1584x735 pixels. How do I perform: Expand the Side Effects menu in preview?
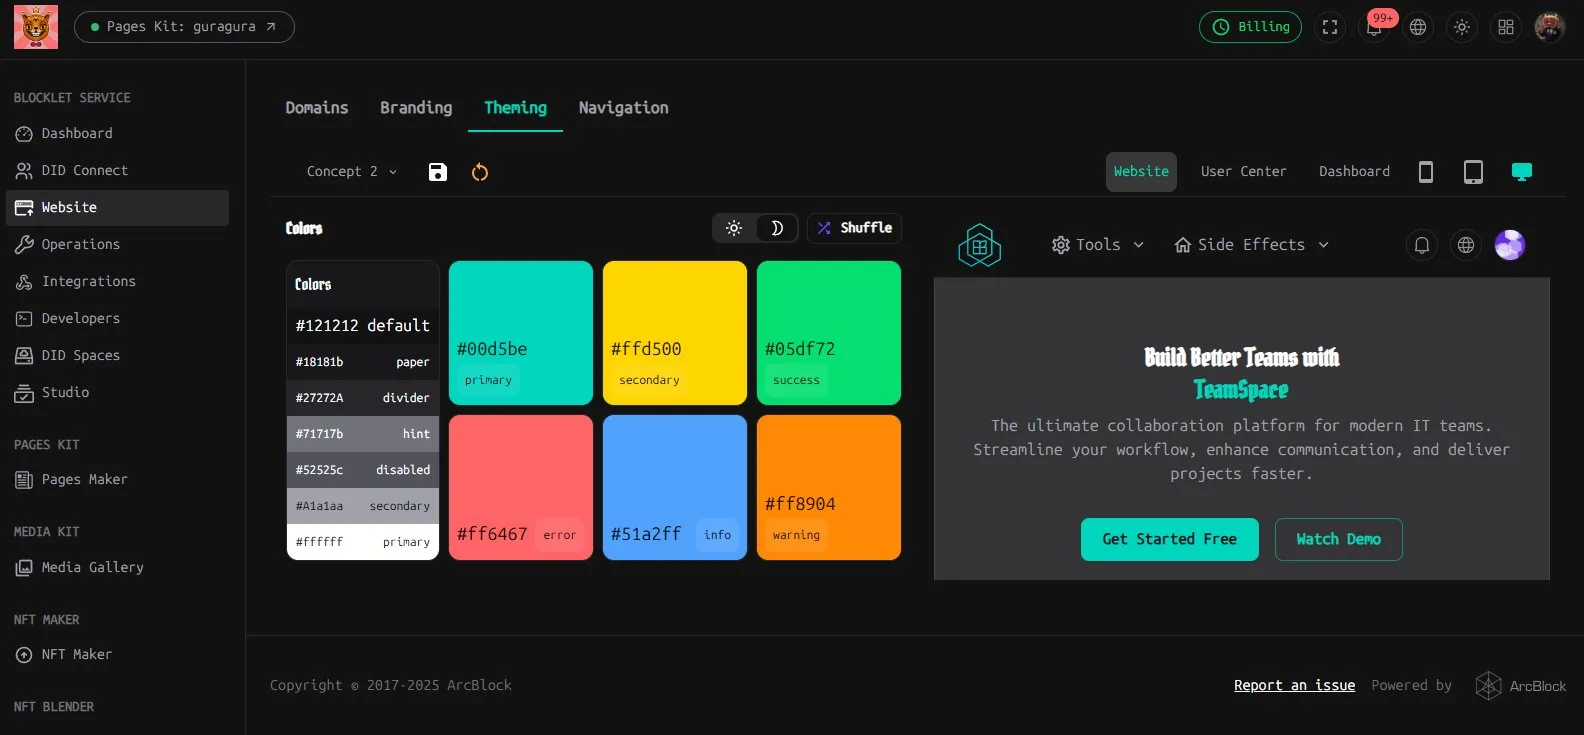pos(1251,245)
